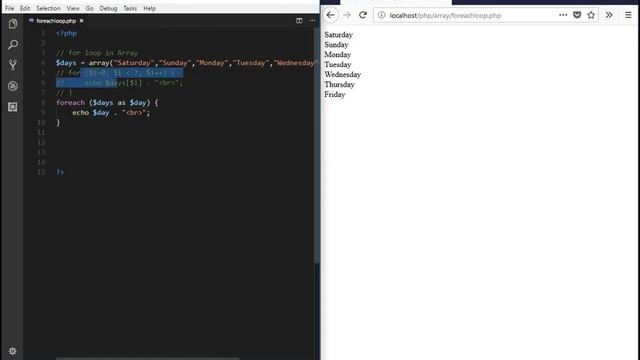This screenshot has width=640, height=360.
Task: Click the closing brace on line 10
Action: point(58,122)
